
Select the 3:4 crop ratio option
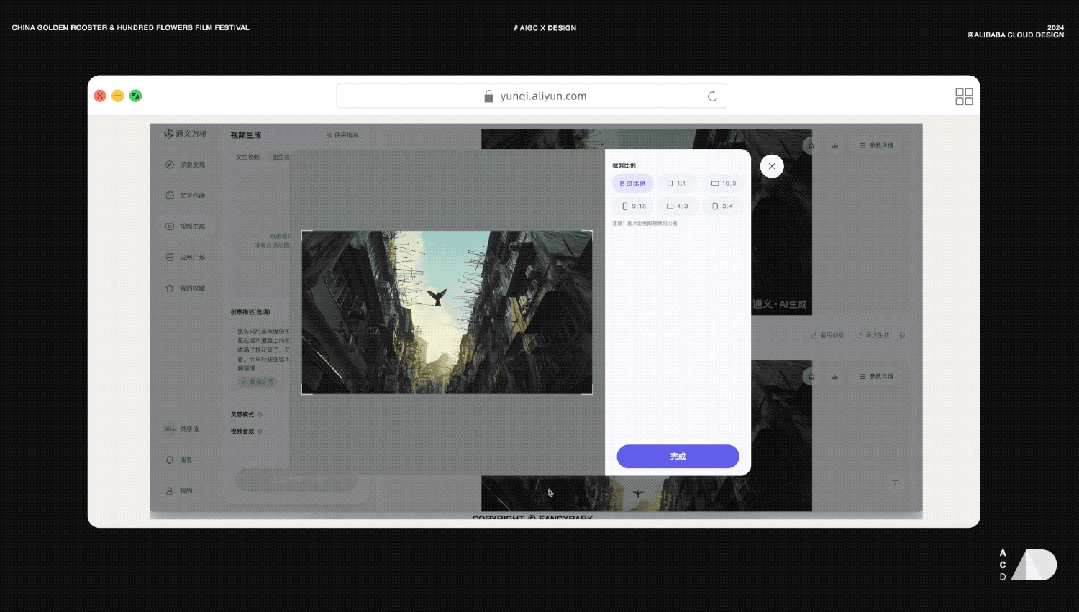click(x=723, y=206)
